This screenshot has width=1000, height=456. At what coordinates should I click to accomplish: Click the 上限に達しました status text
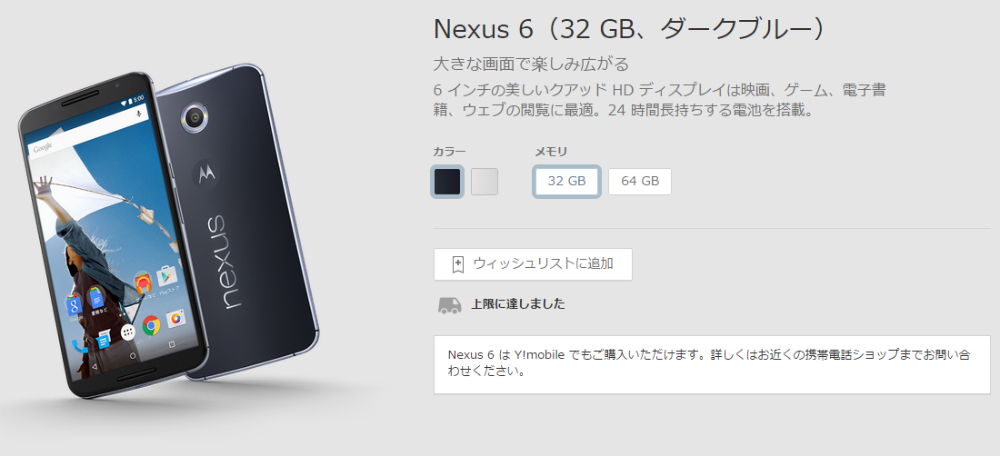coord(518,304)
